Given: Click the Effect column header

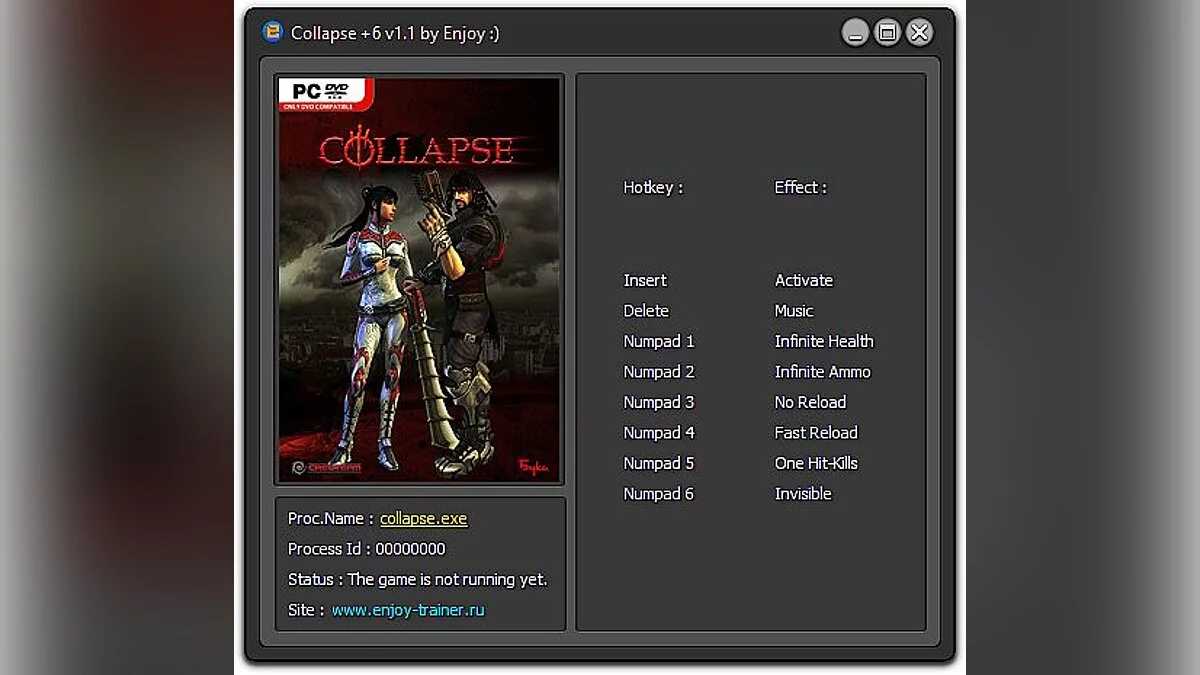Looking at the screenshot, I should pyautogui.click(x=800, y=187).
